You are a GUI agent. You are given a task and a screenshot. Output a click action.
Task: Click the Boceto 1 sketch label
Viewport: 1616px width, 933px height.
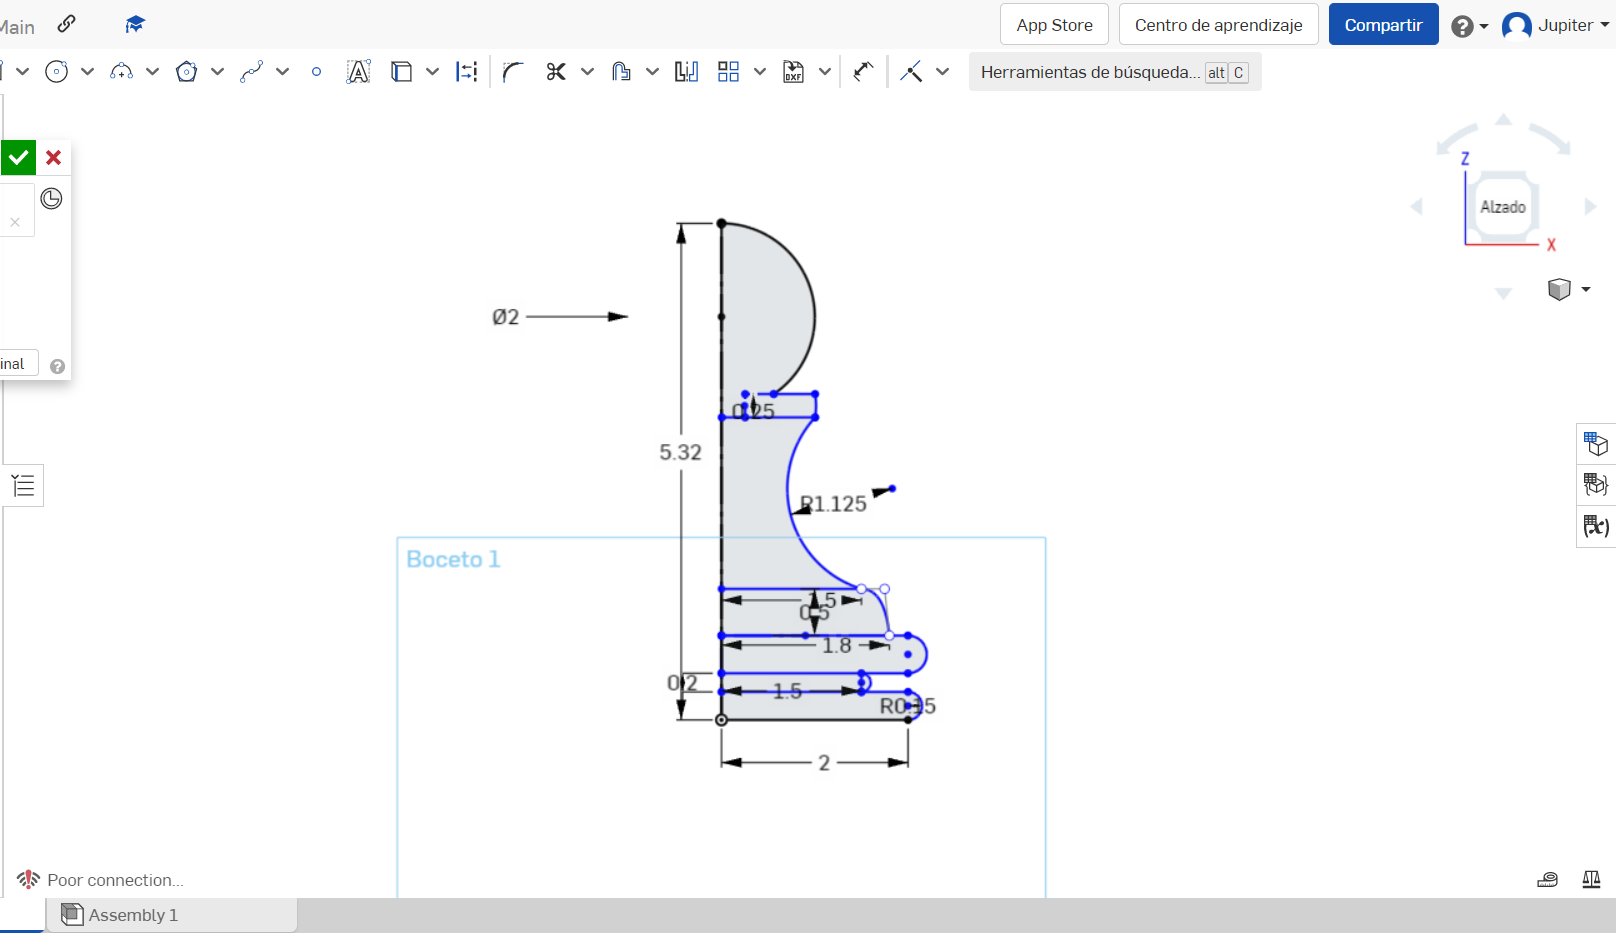point(453,559)
